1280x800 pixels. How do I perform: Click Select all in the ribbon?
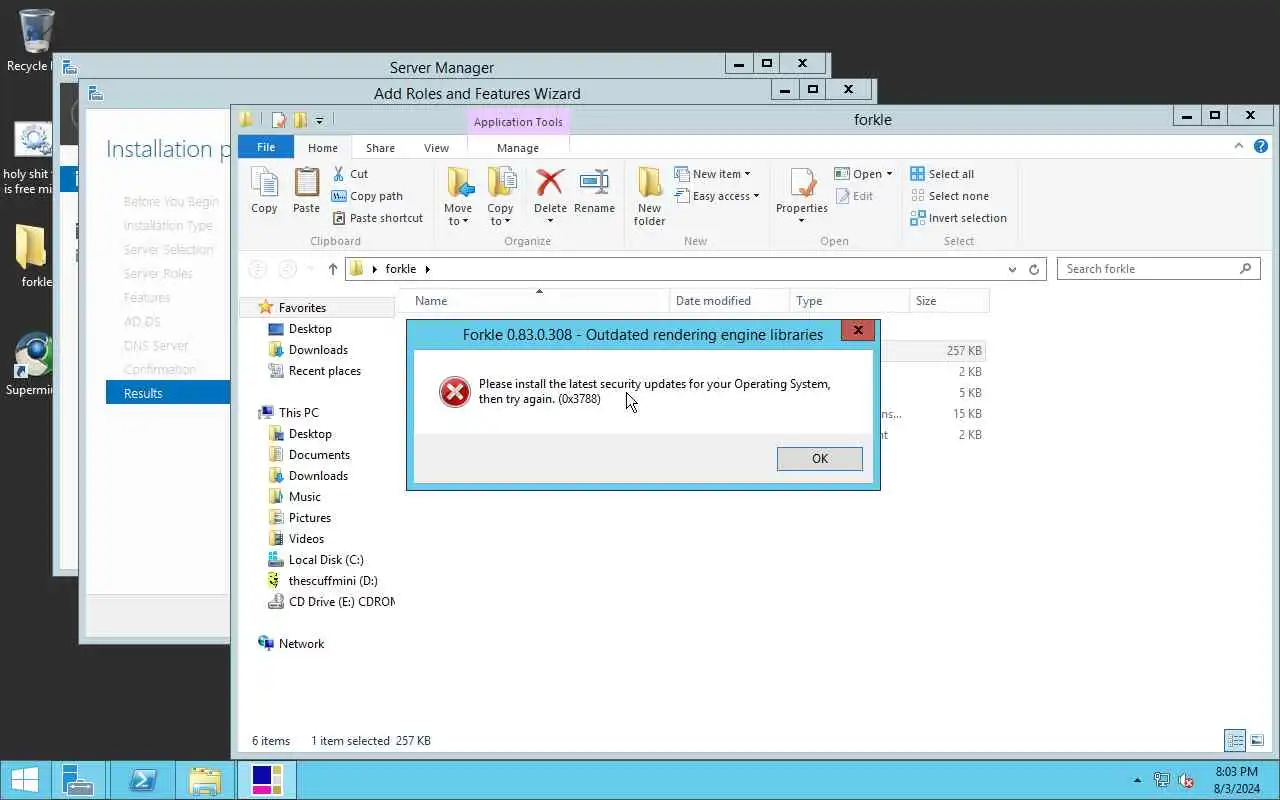pos(942,174)
